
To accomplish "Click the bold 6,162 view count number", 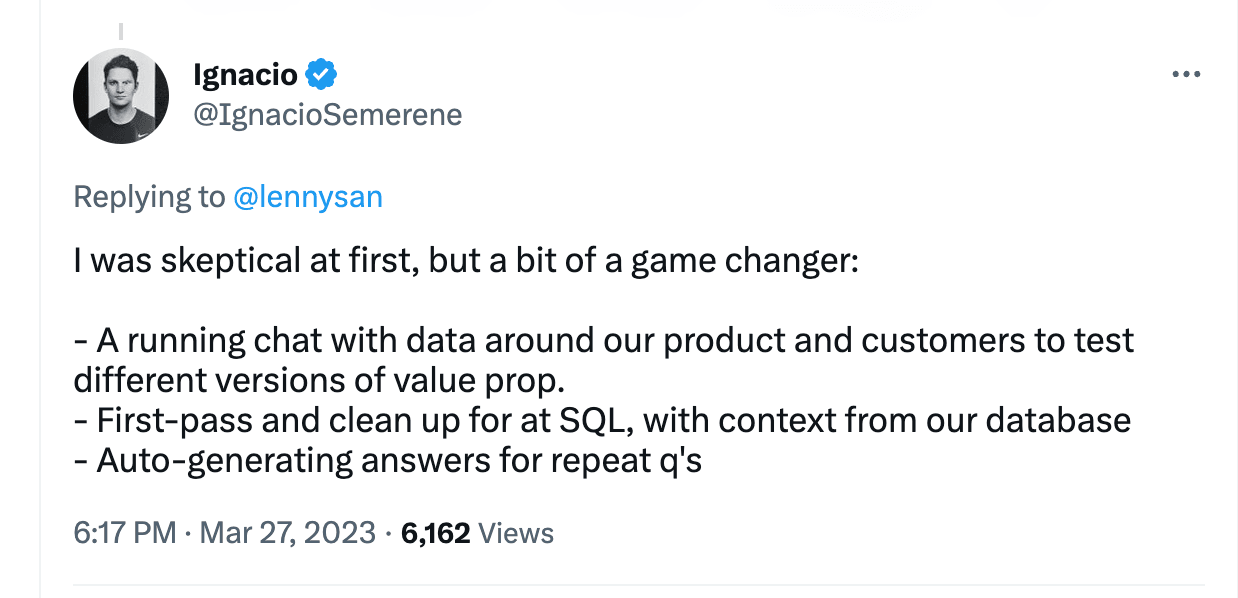I will [x=435, y=533].
